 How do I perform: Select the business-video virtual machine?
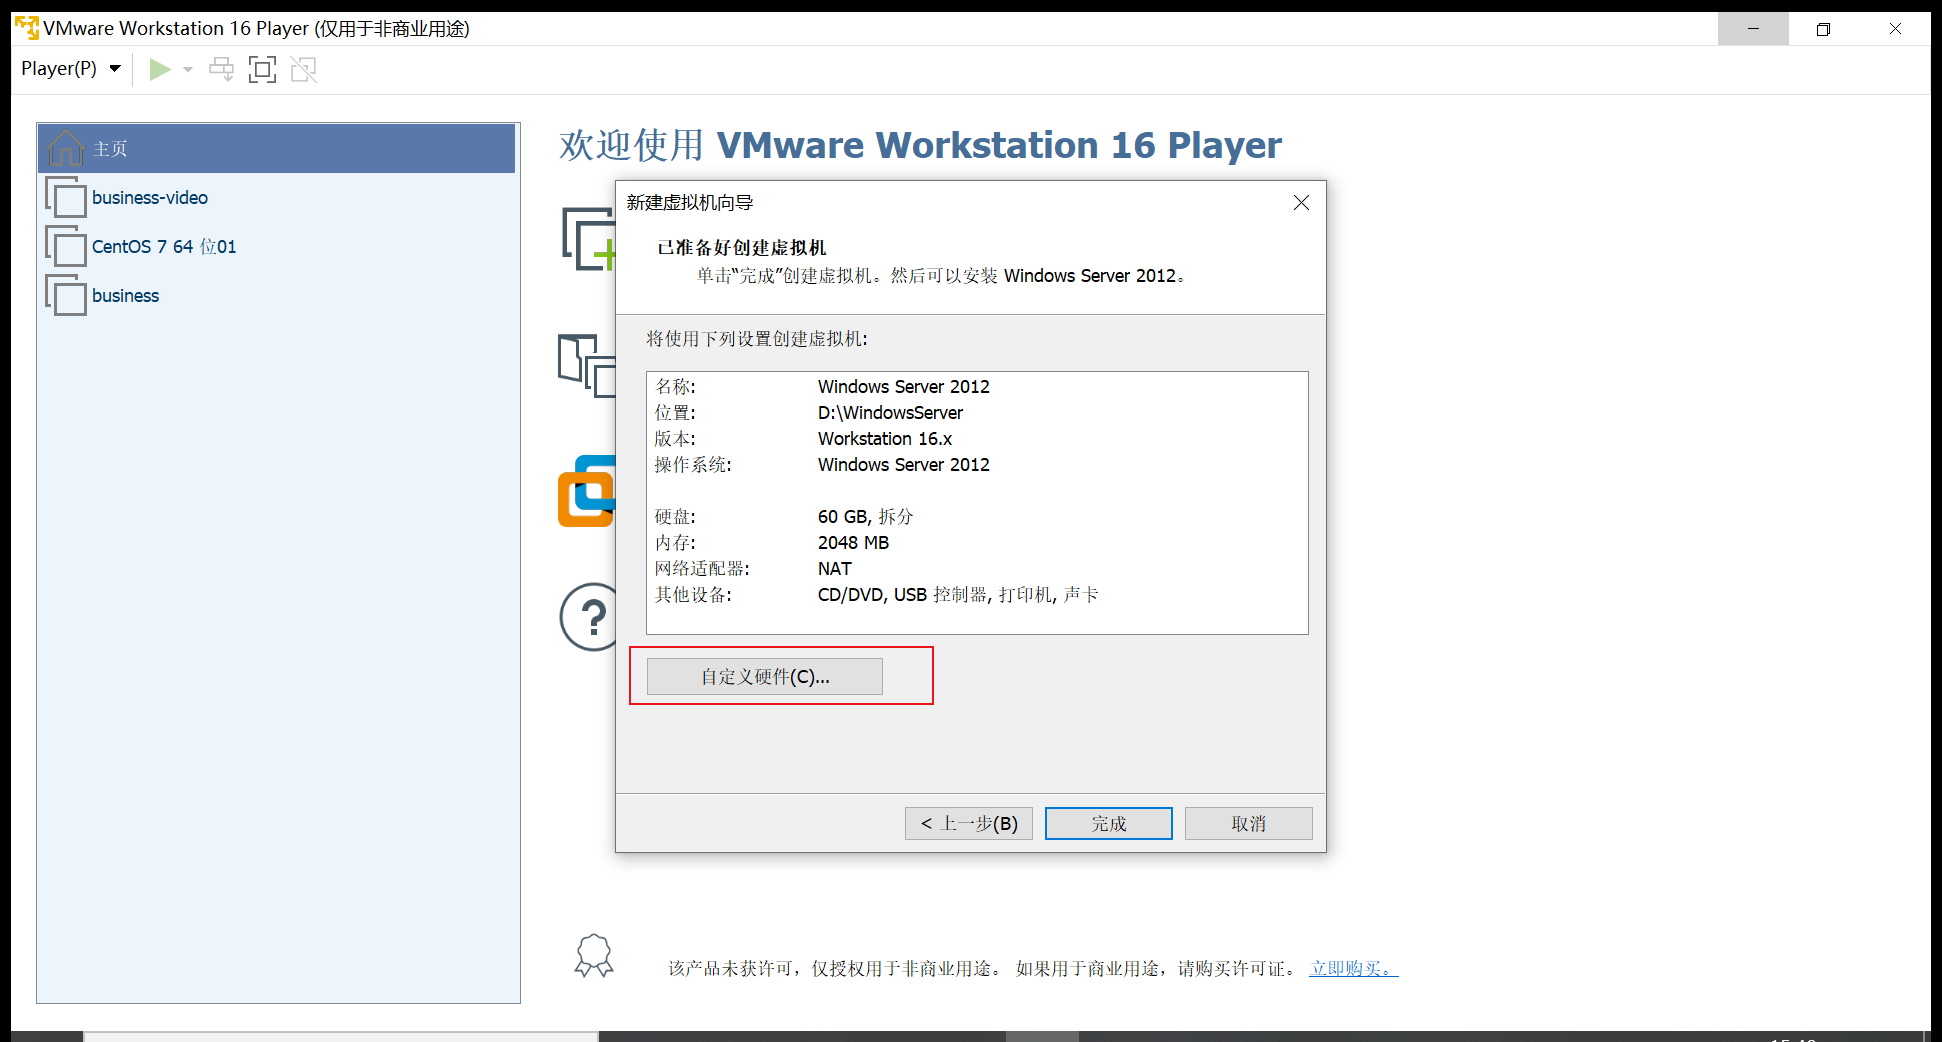pyautogui.click(x=148, y=197)
